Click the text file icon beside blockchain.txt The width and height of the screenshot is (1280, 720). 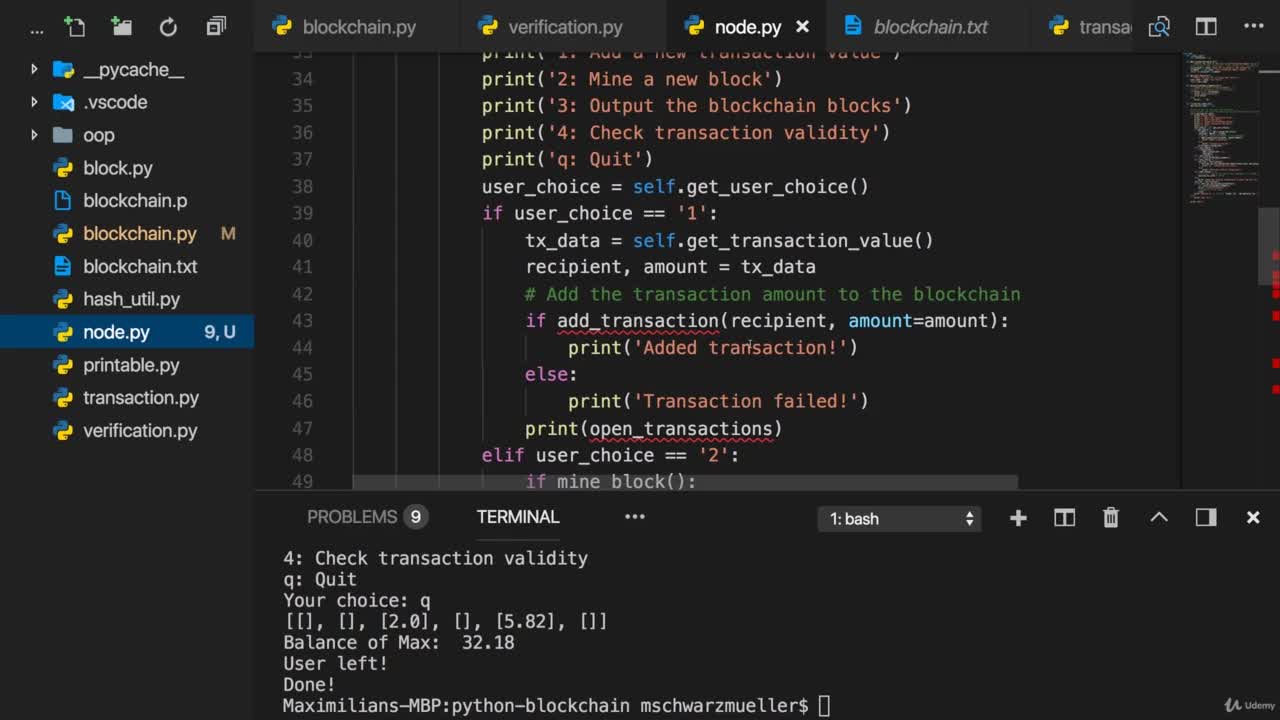click(63, 266)
